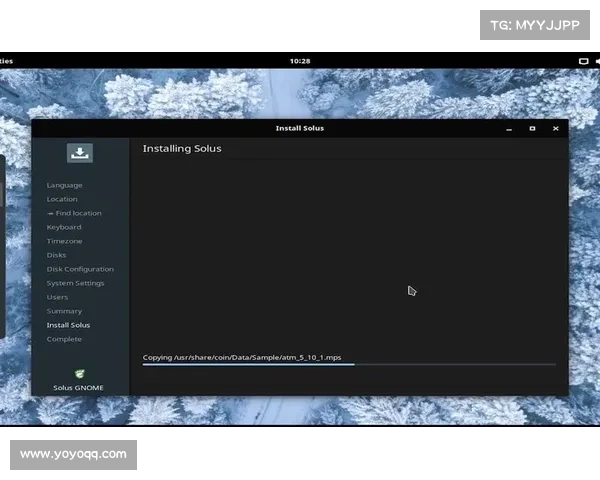
Task: Jump to the Users step
Action: 57,297
